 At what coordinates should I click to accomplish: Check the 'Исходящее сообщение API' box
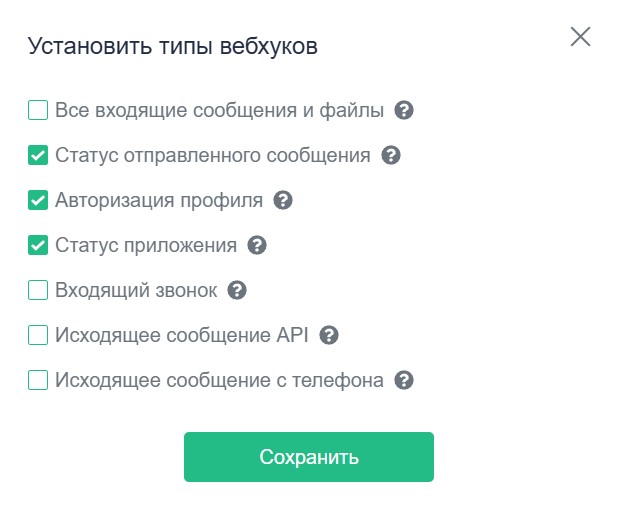pos(38,335)
